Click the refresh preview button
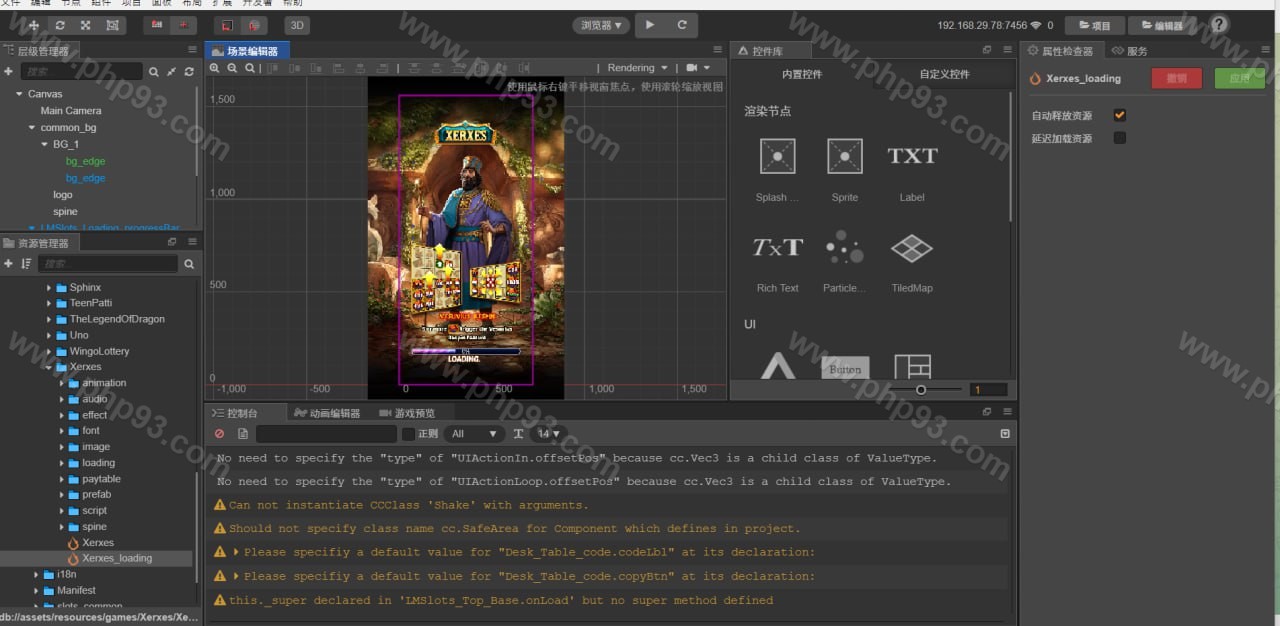 coord(682,25)
